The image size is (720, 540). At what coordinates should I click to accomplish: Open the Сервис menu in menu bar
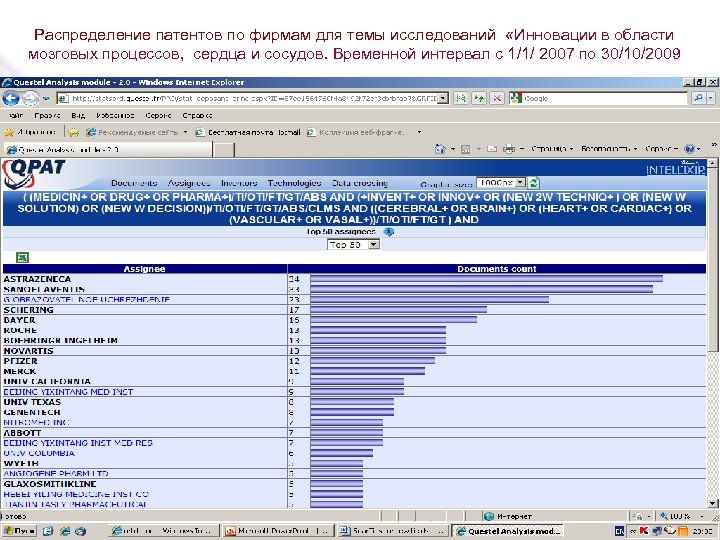coord(158,116)
